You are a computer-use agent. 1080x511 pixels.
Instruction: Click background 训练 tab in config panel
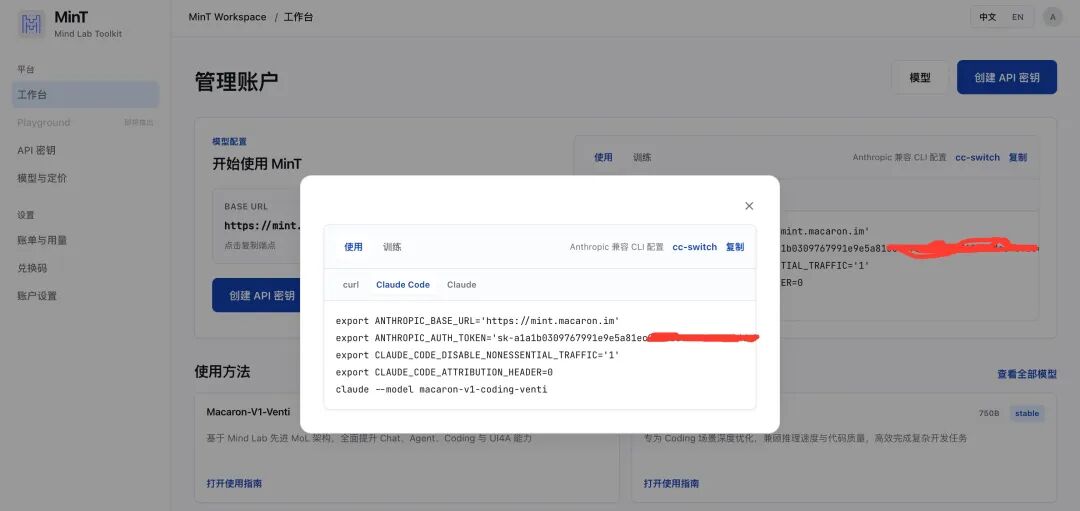click(643, 157)
